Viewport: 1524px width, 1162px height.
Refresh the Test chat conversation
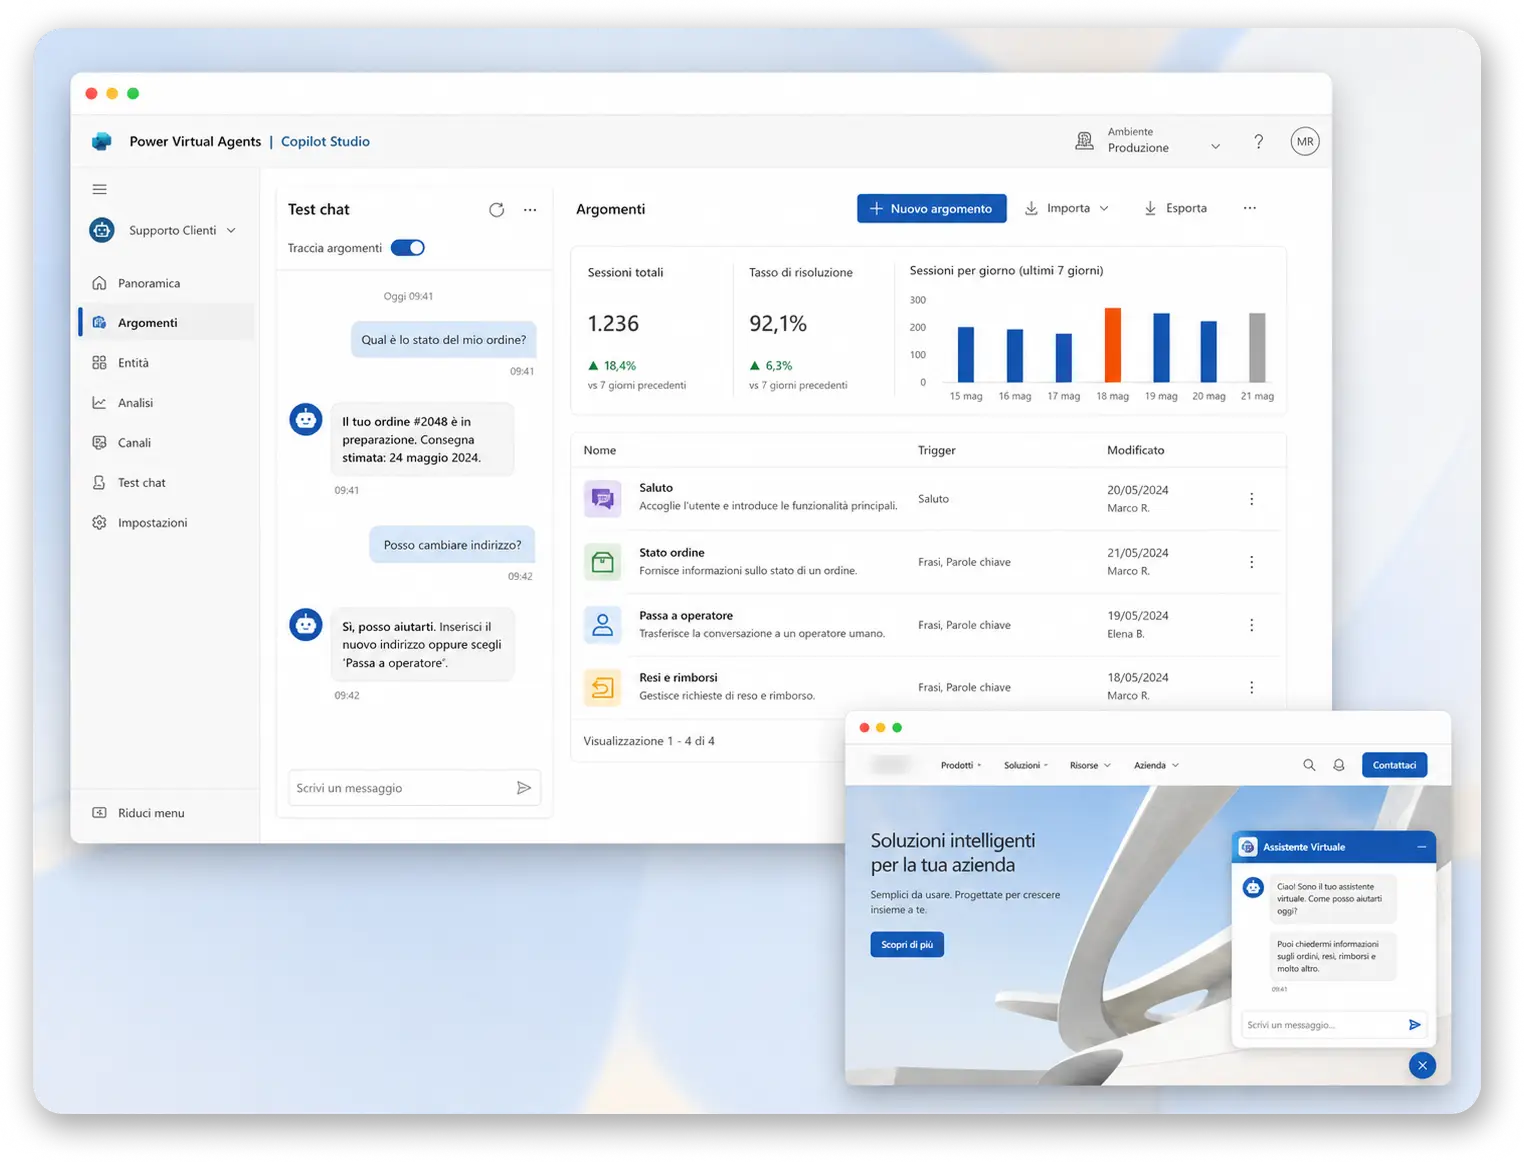(496, 210)
